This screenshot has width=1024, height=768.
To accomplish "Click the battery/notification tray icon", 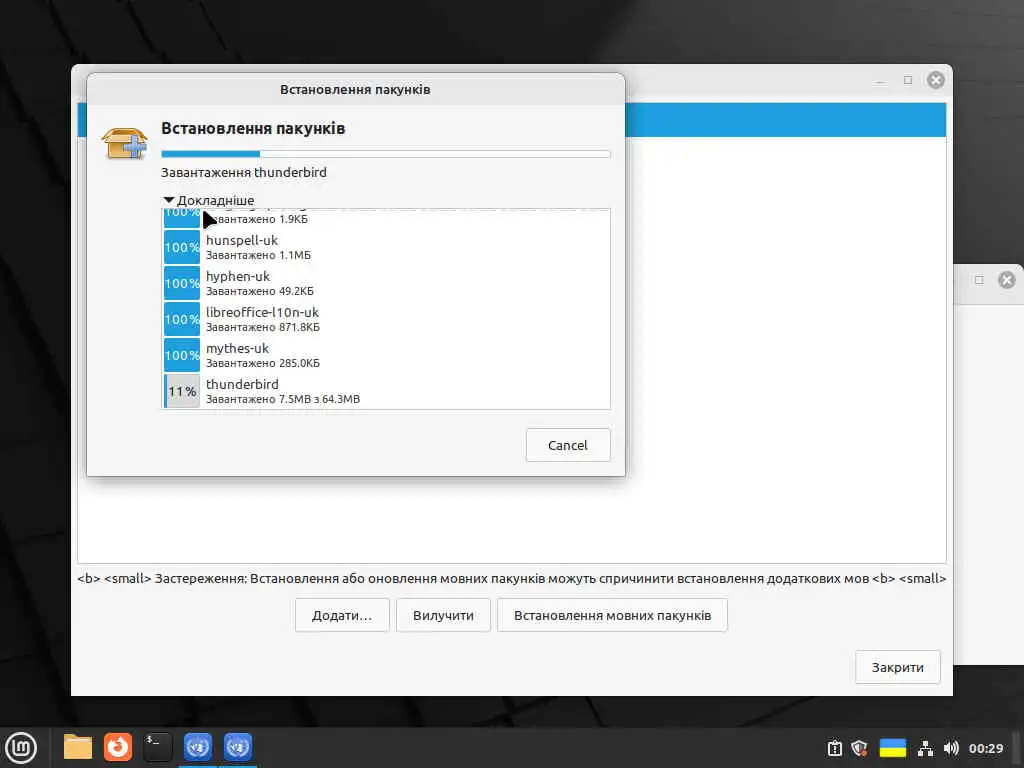I will click(x=835, y=748).
